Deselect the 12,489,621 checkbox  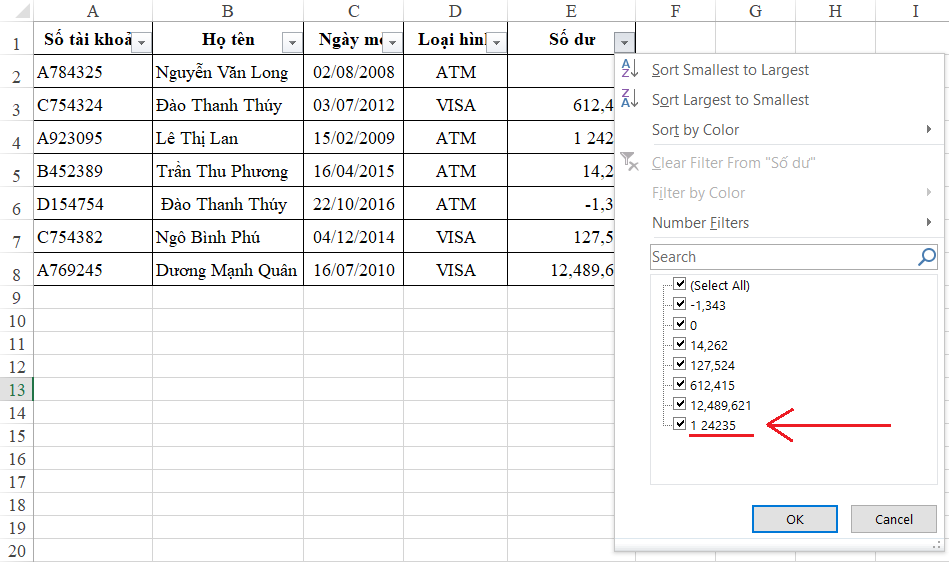click(x=680, y=405)
